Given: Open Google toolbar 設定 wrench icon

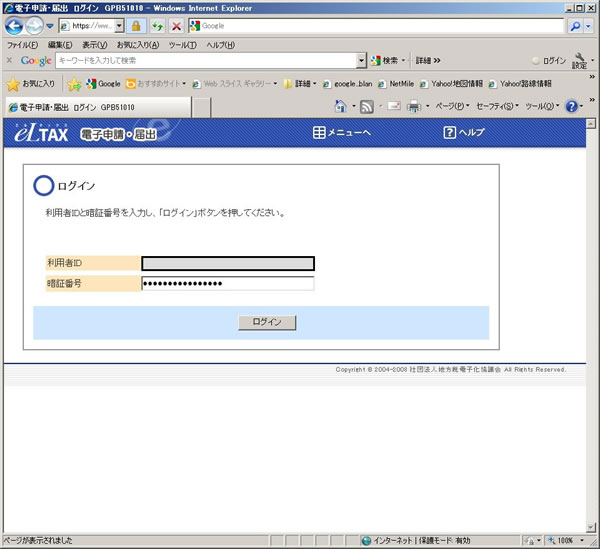Looking at the screenshot, I should tap(579, 61).
